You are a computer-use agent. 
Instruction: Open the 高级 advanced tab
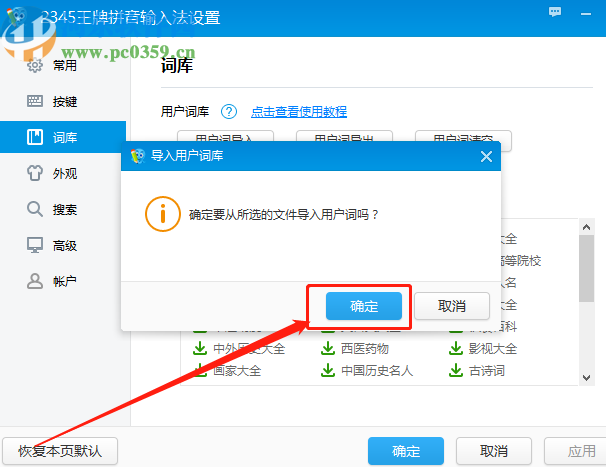coord(63,245)
